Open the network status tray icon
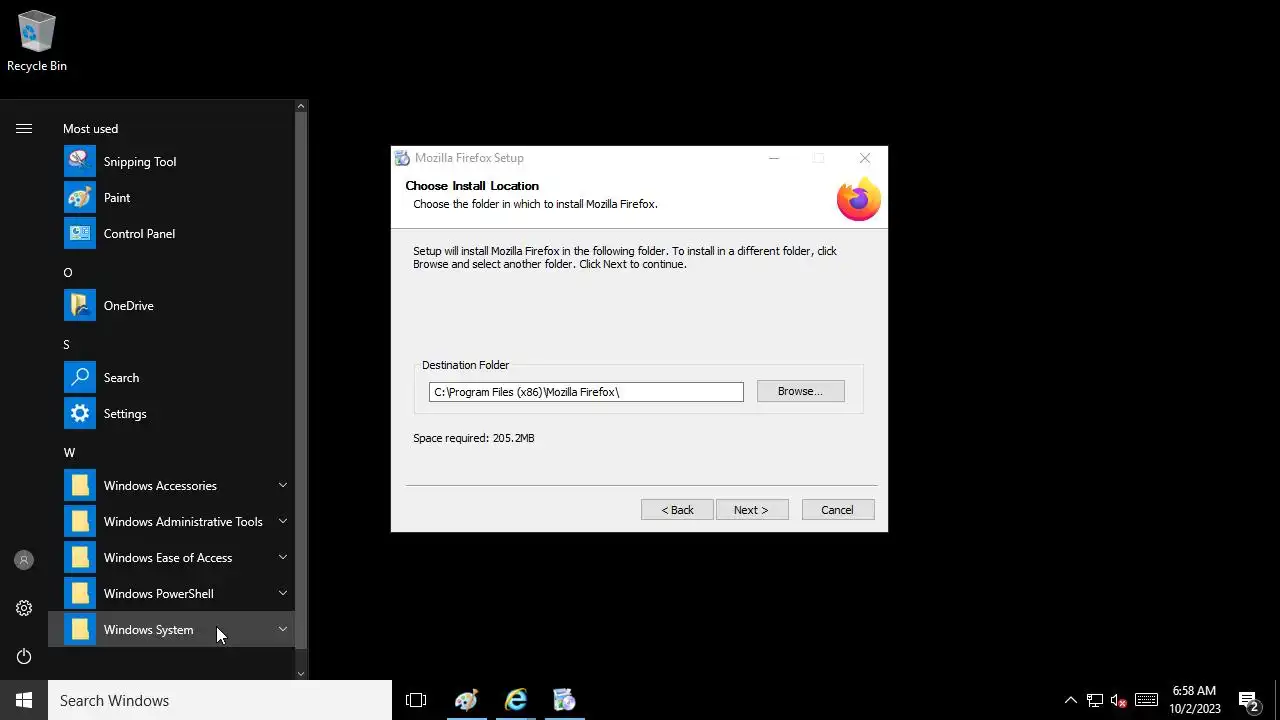Image resolution: width=1280 pixels, height=720 pixels. point(1095,700)
